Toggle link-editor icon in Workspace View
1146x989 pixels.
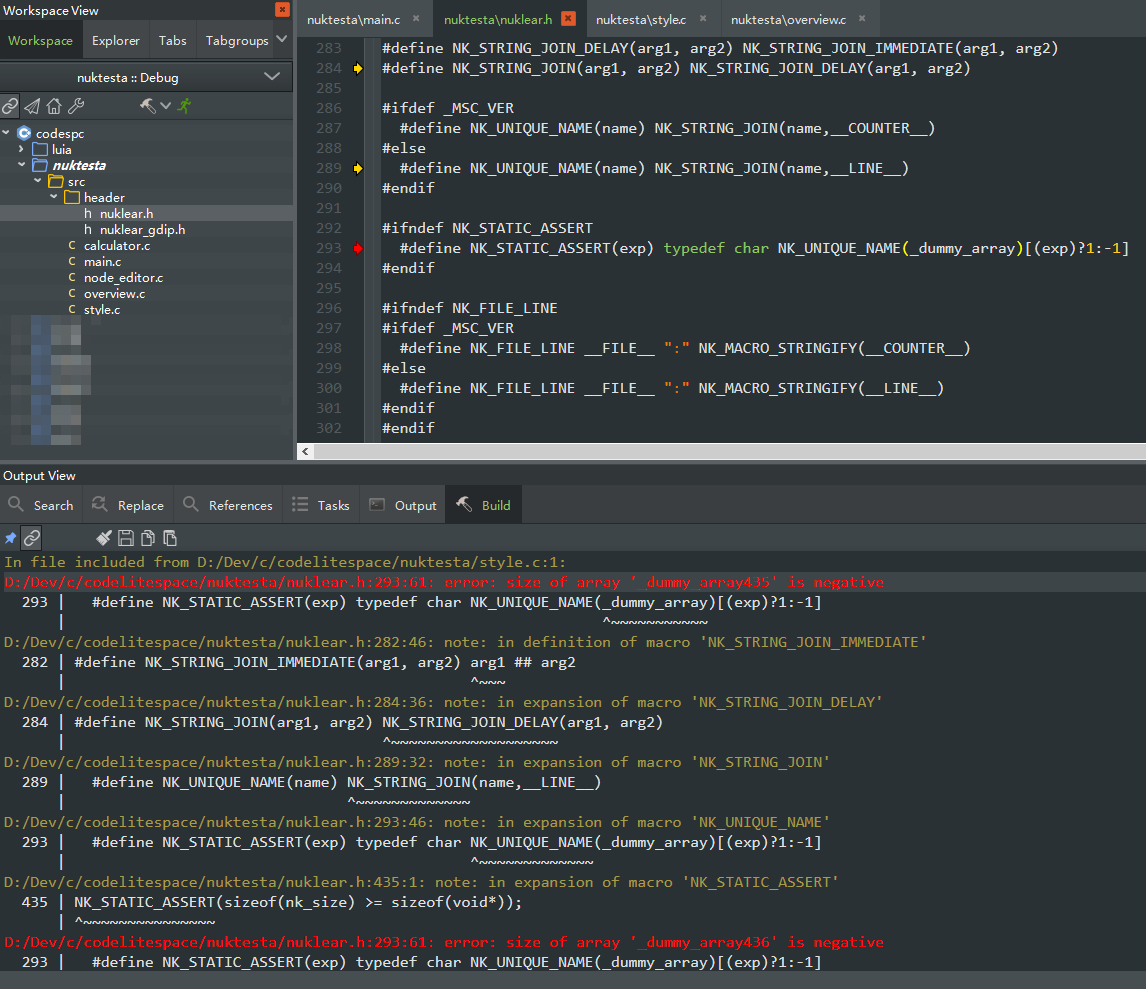pos(10,105)
